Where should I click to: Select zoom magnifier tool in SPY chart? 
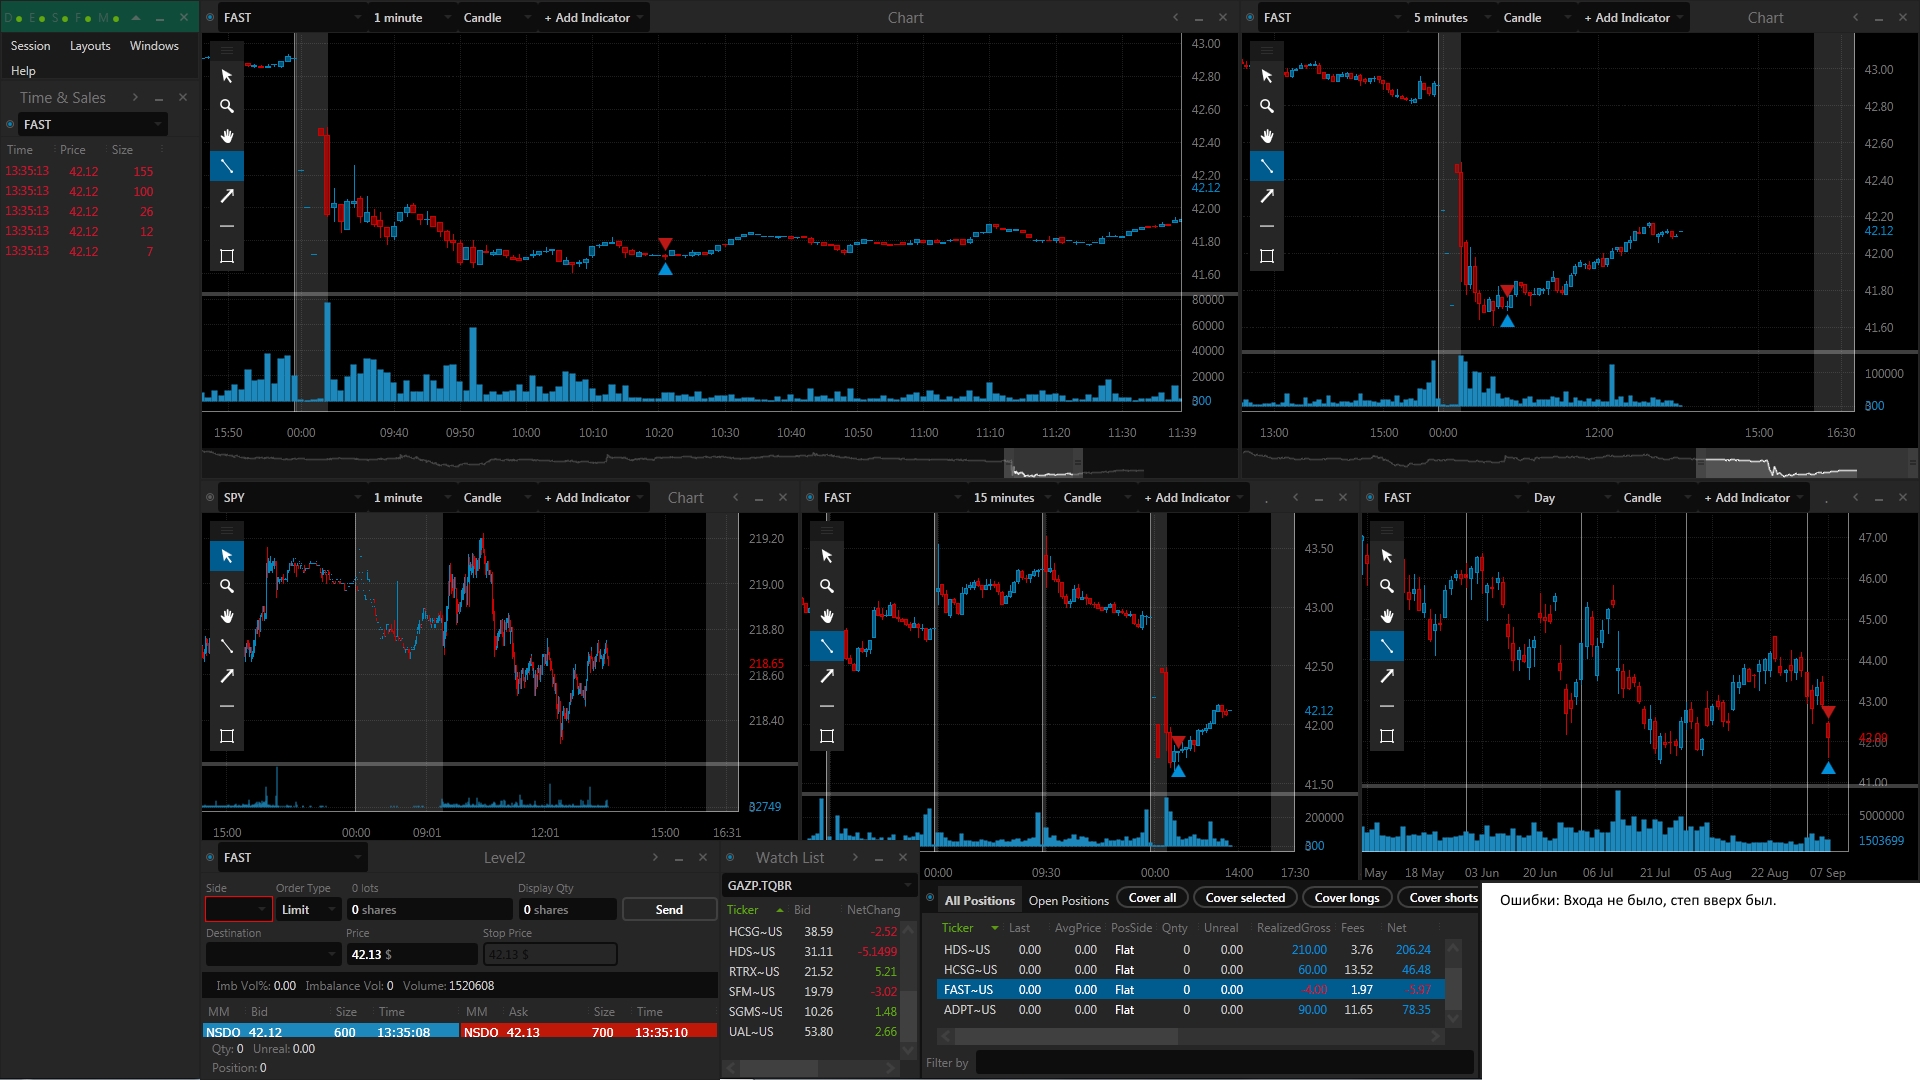click(227, 586)
